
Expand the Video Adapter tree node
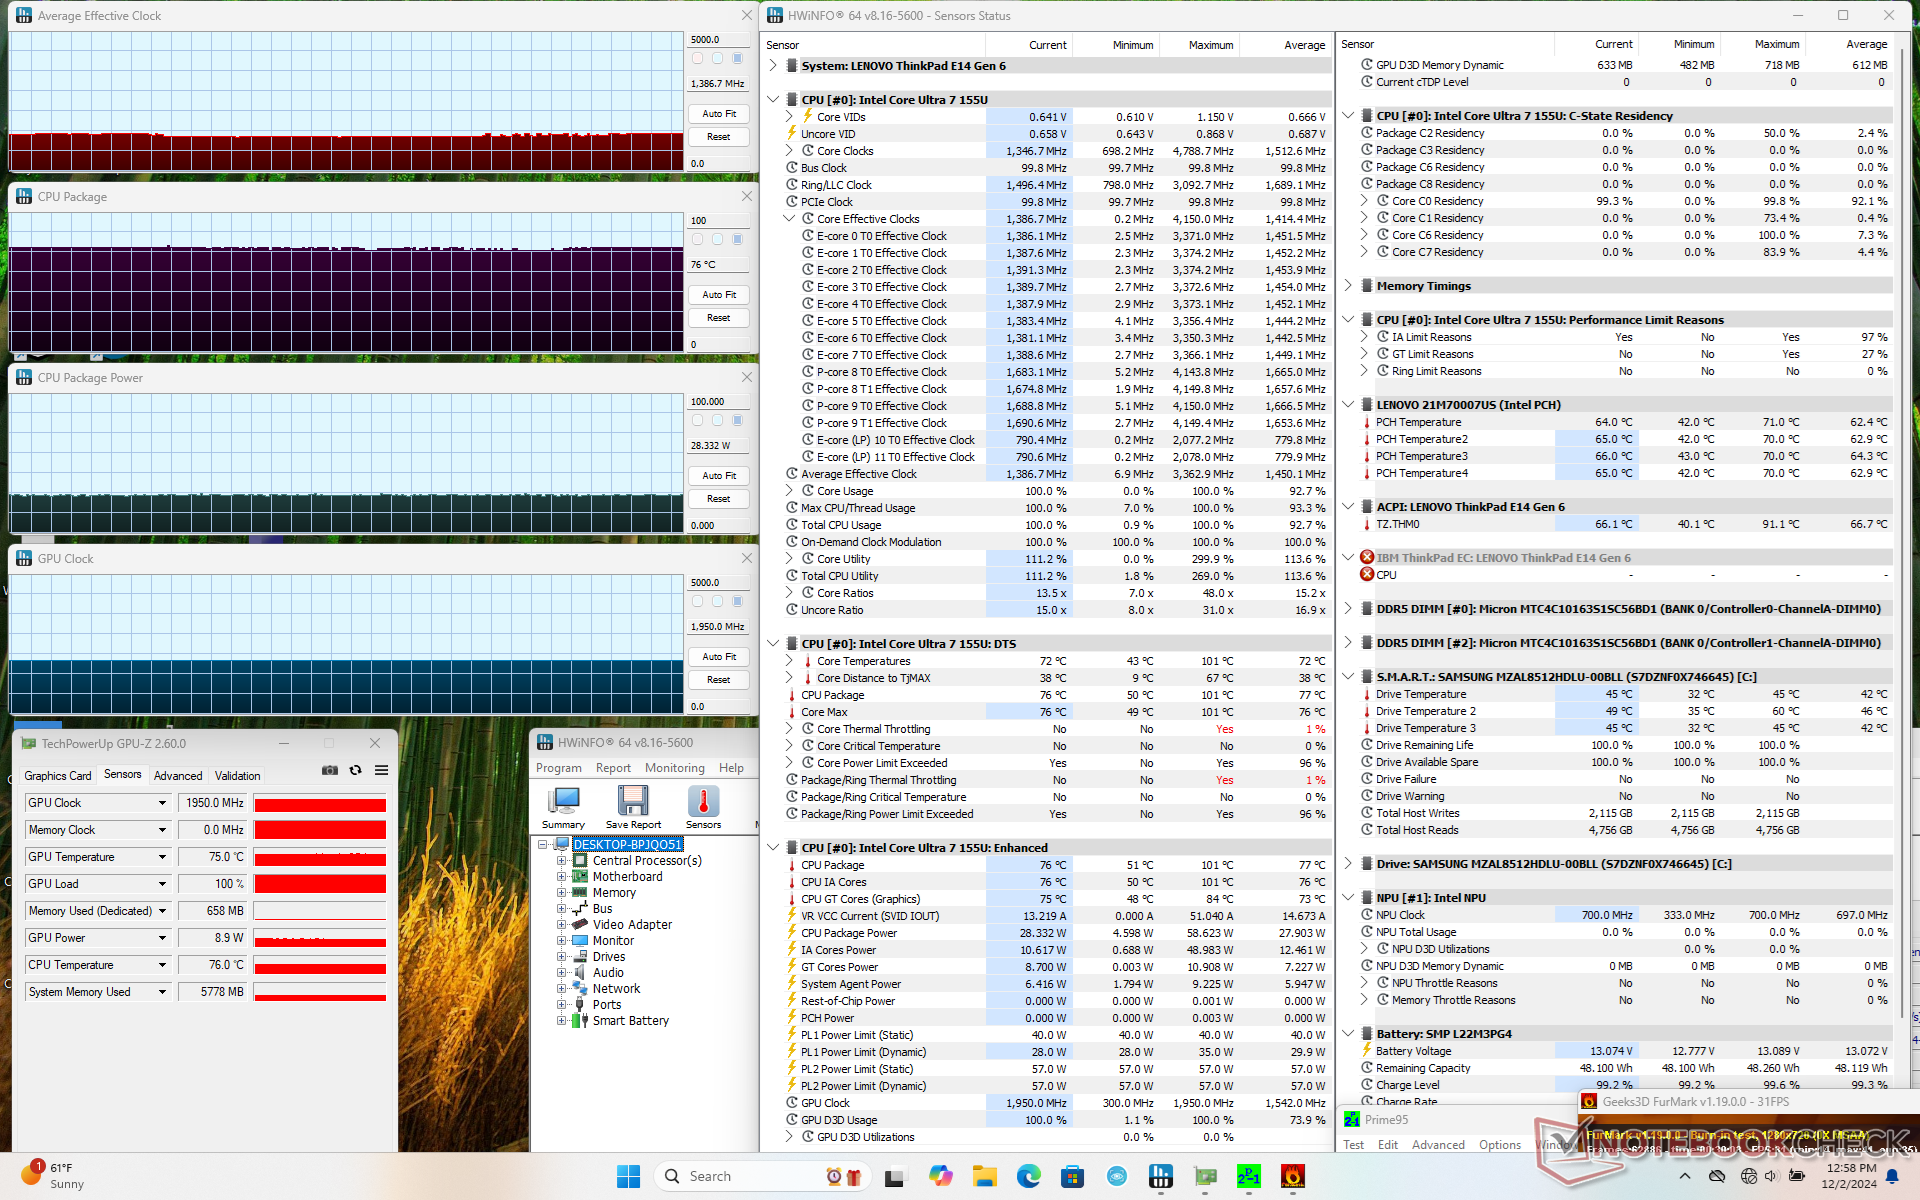[x=562, y=925]
